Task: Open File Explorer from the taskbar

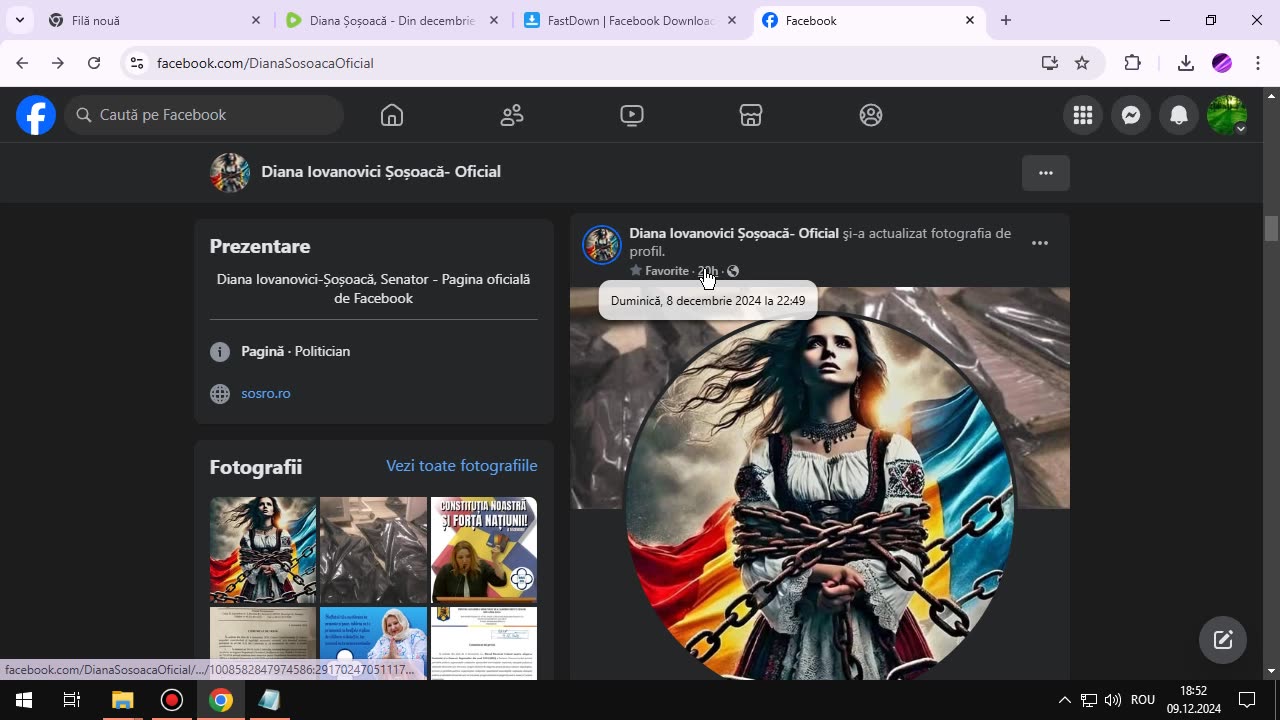Action: (x=122, y=700)
